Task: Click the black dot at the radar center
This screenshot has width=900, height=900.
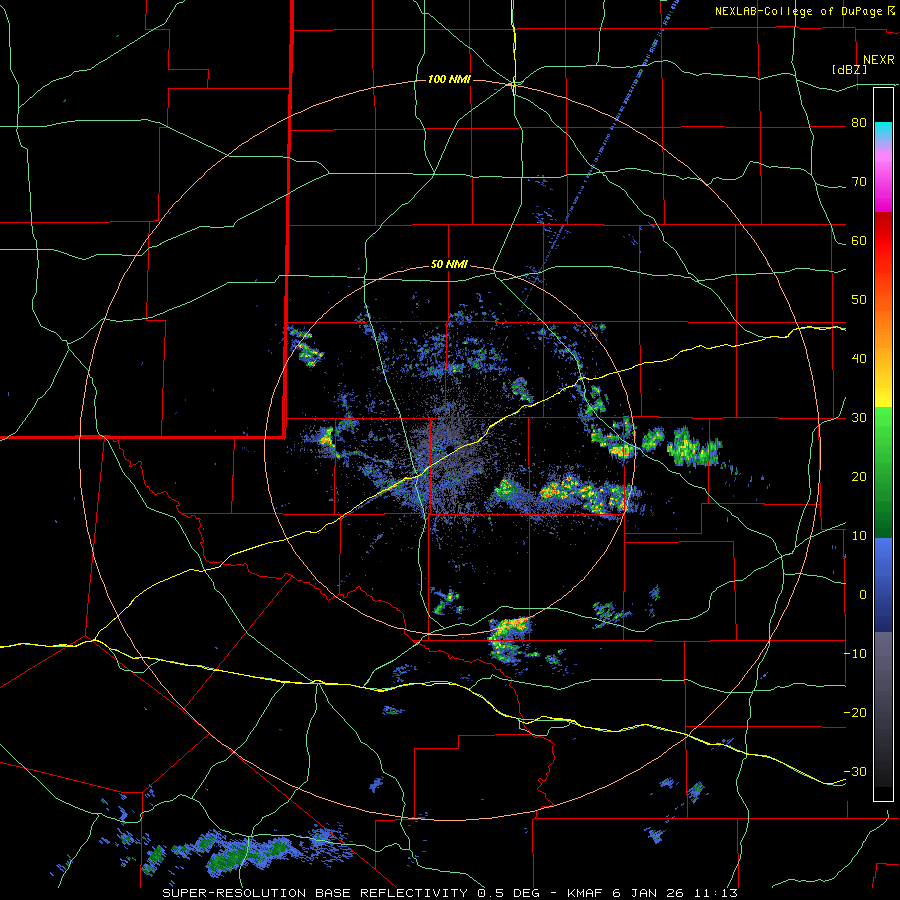Action: tap(450, 448)
